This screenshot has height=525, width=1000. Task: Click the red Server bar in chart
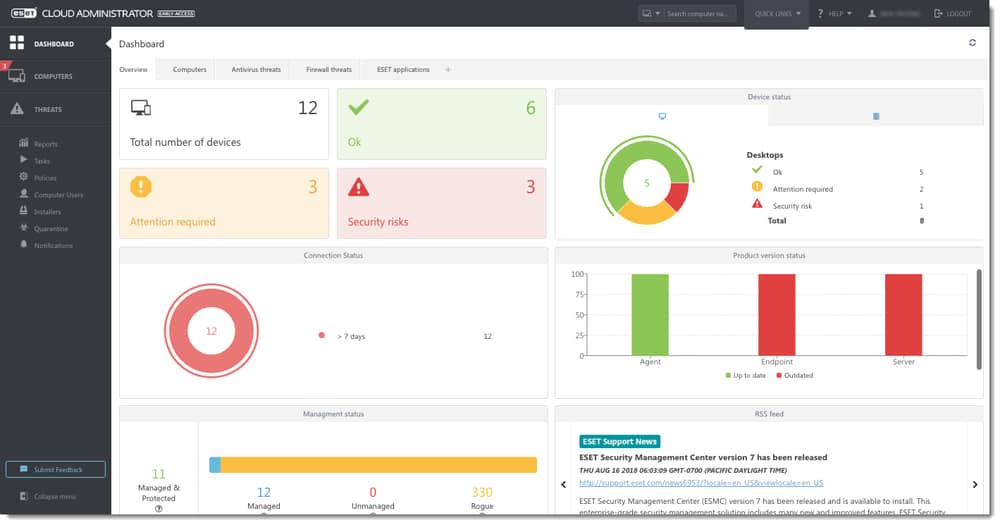[x=903, y=314]
